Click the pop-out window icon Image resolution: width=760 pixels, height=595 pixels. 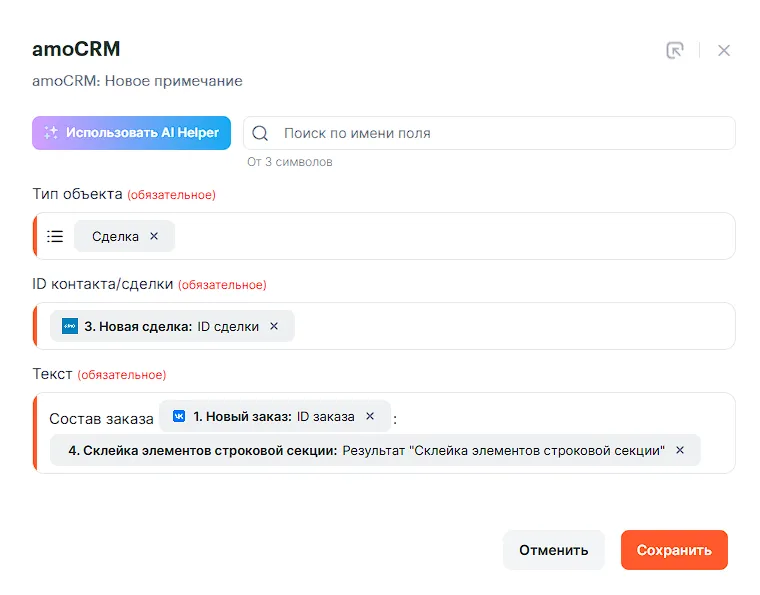coord(675,50)
